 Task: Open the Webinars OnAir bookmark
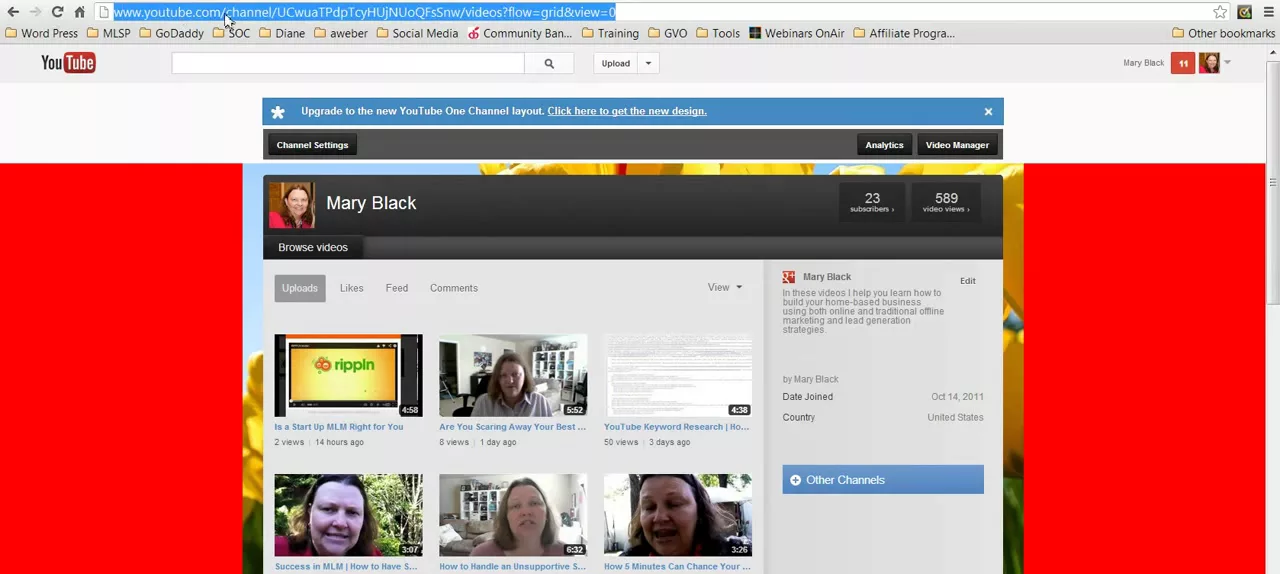[x=797, y=33]
